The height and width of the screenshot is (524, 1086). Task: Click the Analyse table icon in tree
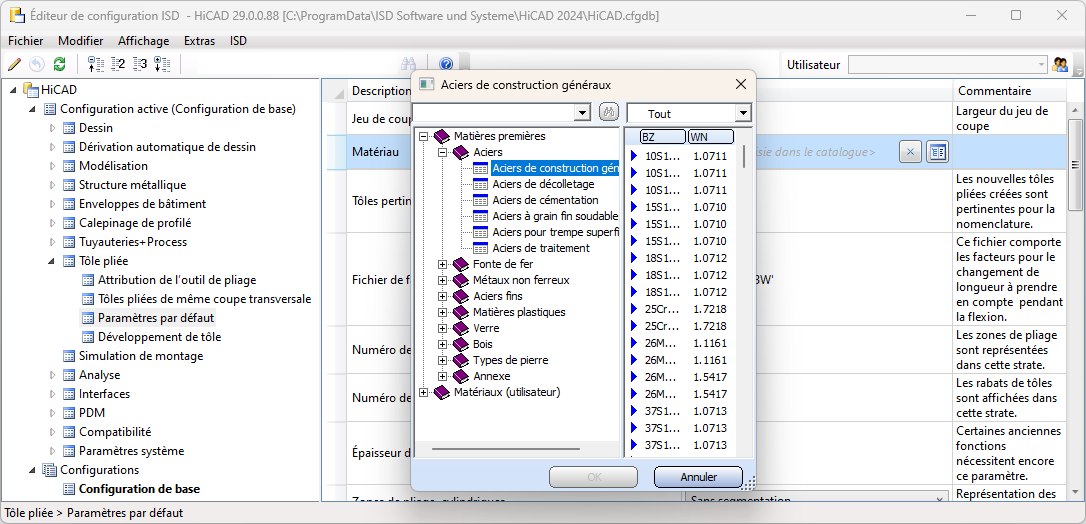(69, 374)
